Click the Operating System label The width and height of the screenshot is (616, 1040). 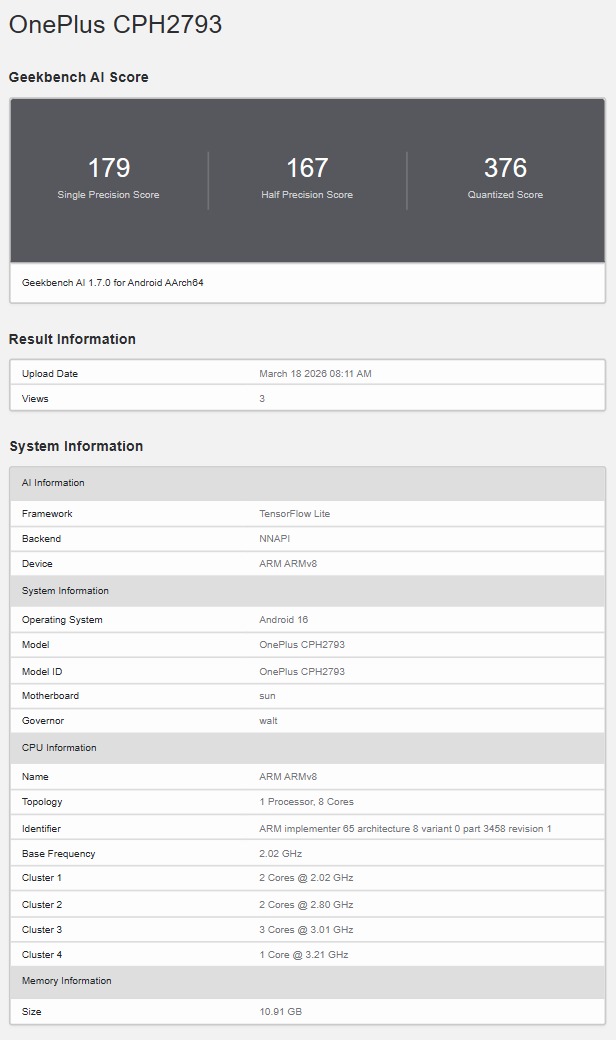pos(62,619)
